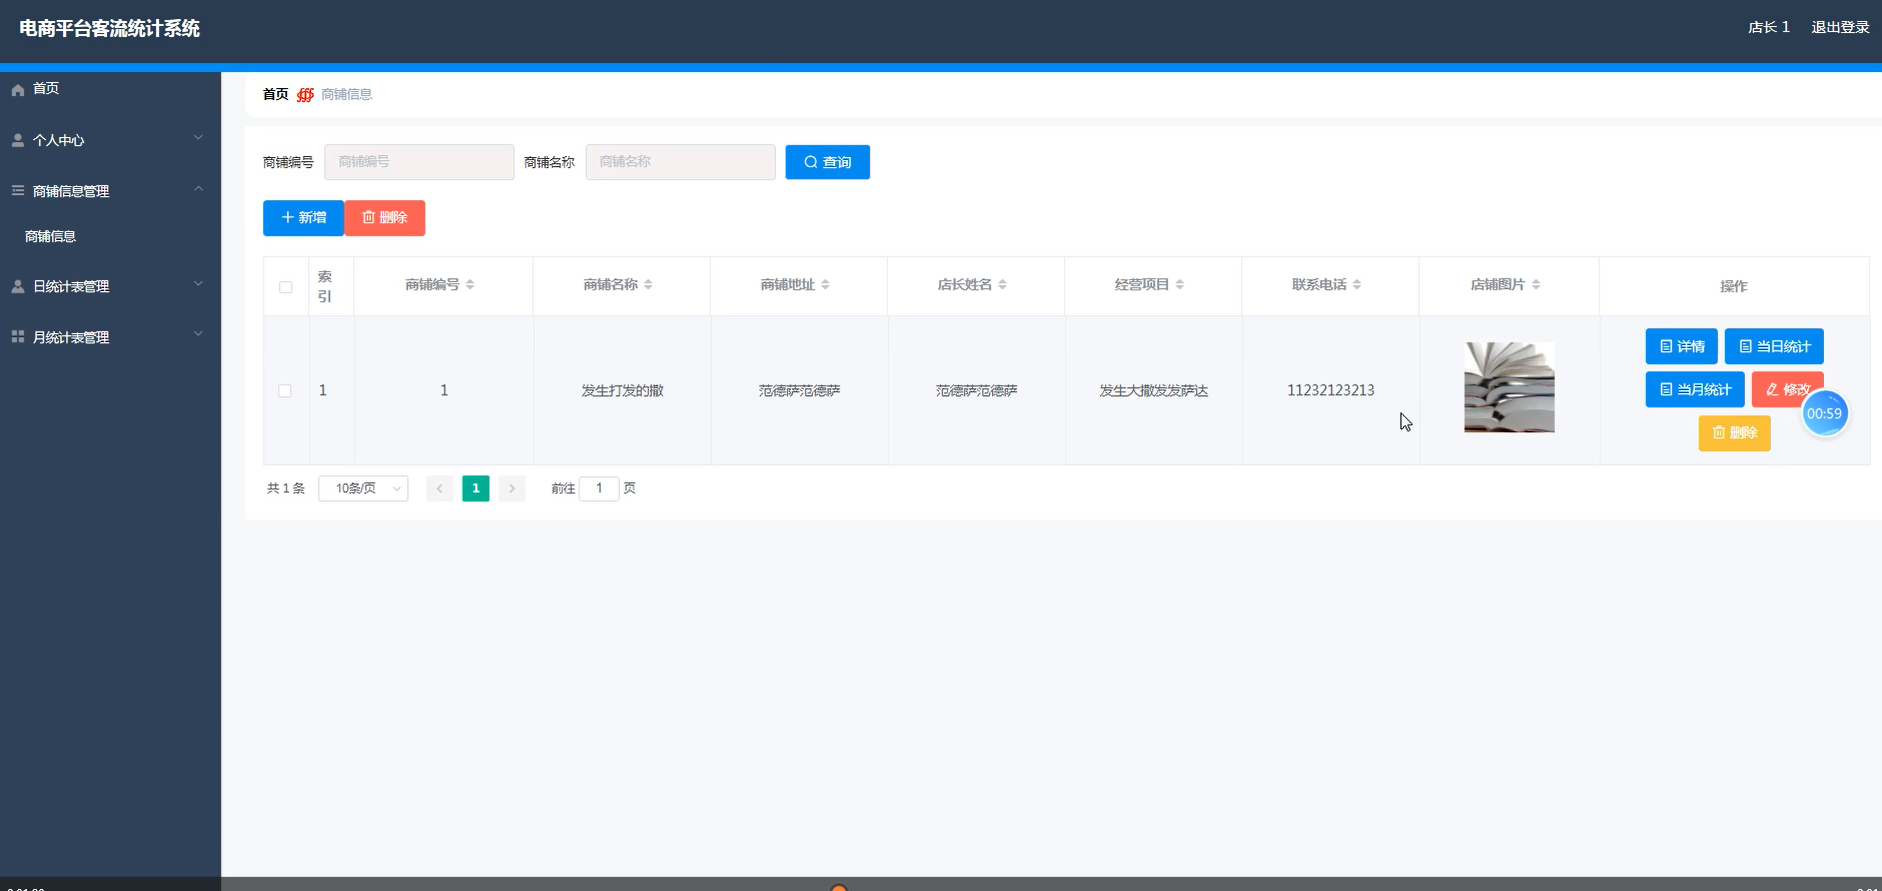Open the shop image thumbnail of books
Image resolution: width=1882 pixels, height=891 pixels.
(1509, 388)
